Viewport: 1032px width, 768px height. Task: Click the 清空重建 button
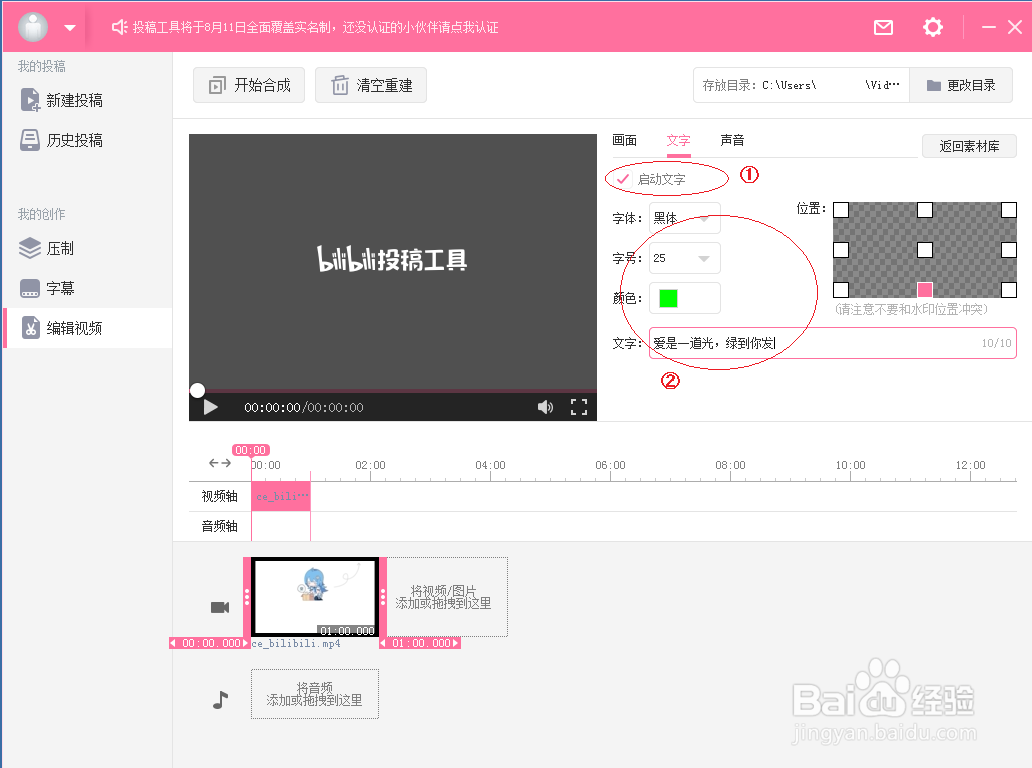371,85
